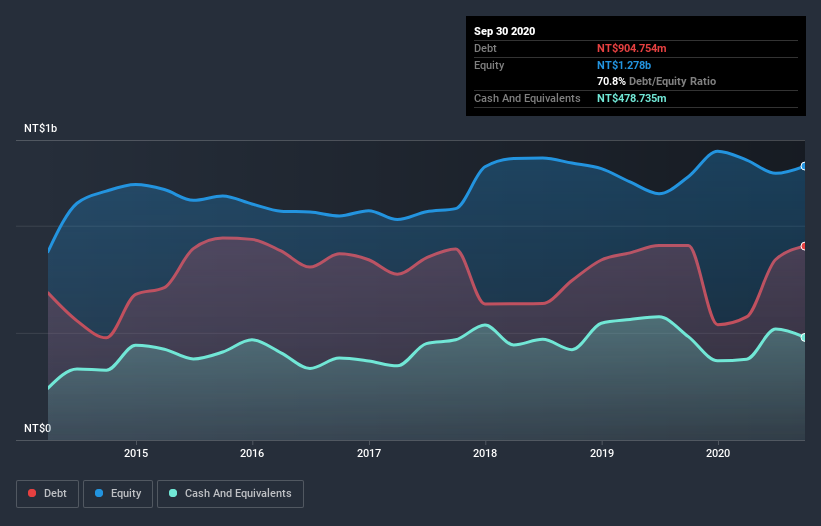Click the NT$904.754m debt value

point(631,48)
